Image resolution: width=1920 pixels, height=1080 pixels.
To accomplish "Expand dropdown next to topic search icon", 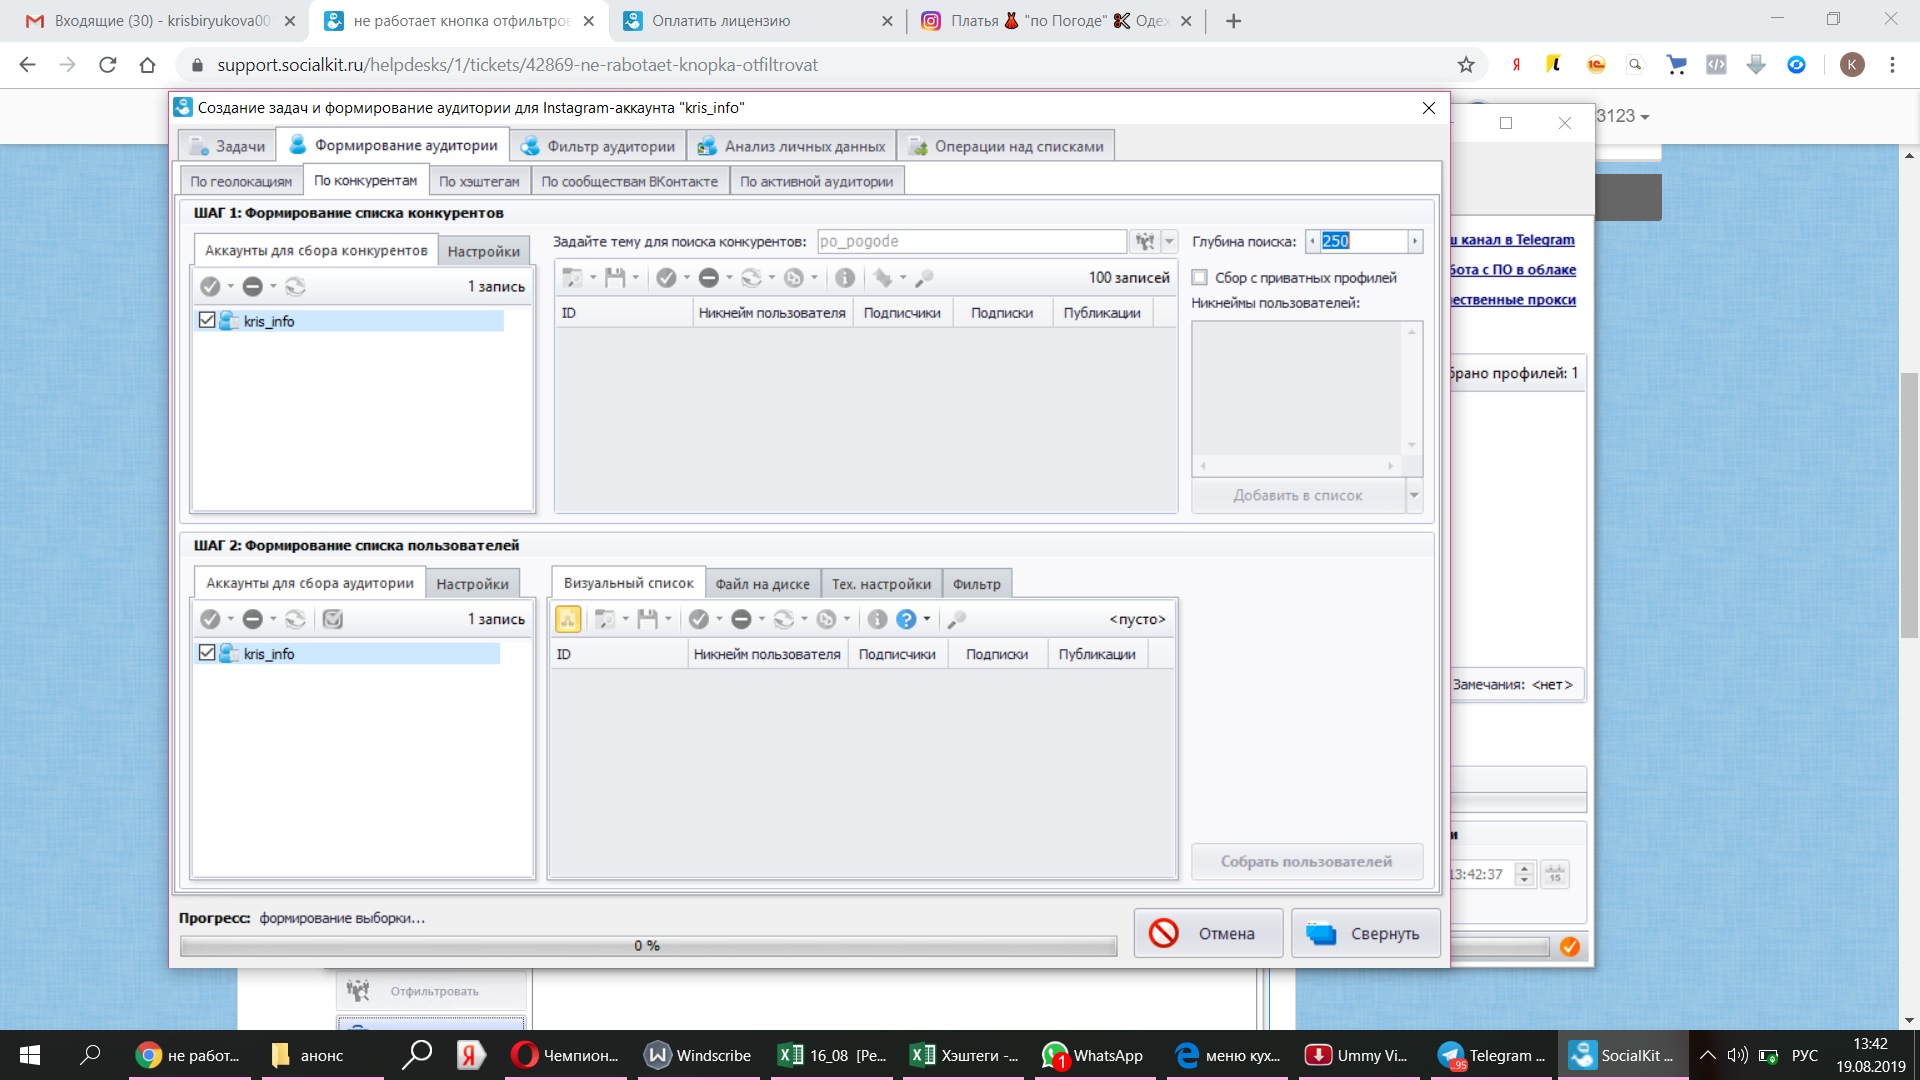I will pyautogui.click(x=1169, y=241).
